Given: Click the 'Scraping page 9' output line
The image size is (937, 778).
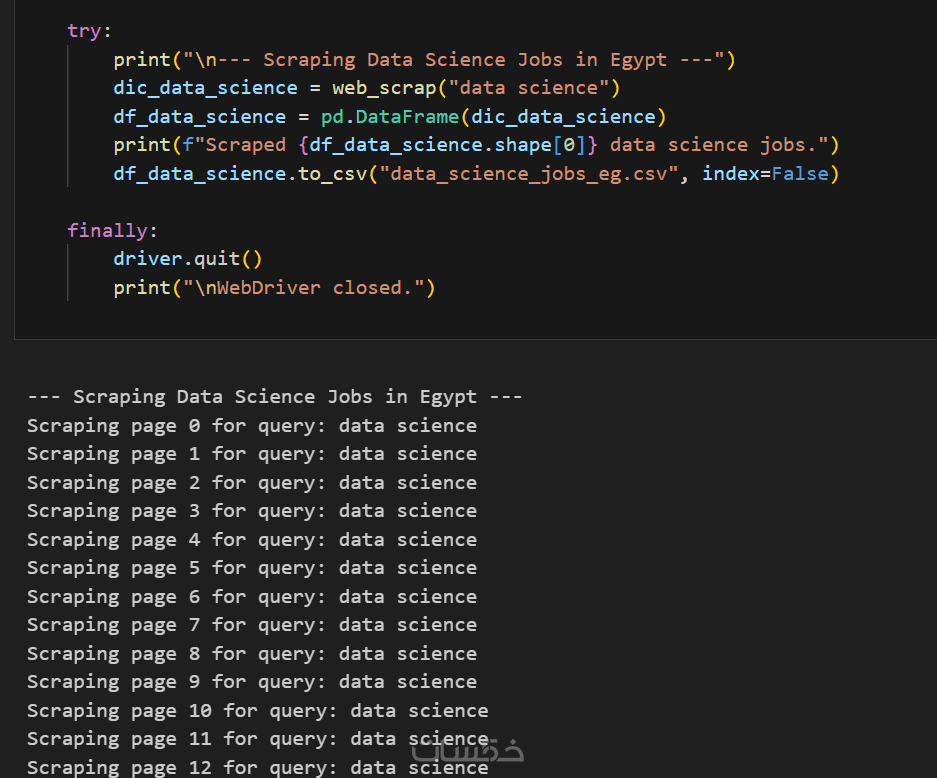Looking at the screenshot, I should point(252,682).
